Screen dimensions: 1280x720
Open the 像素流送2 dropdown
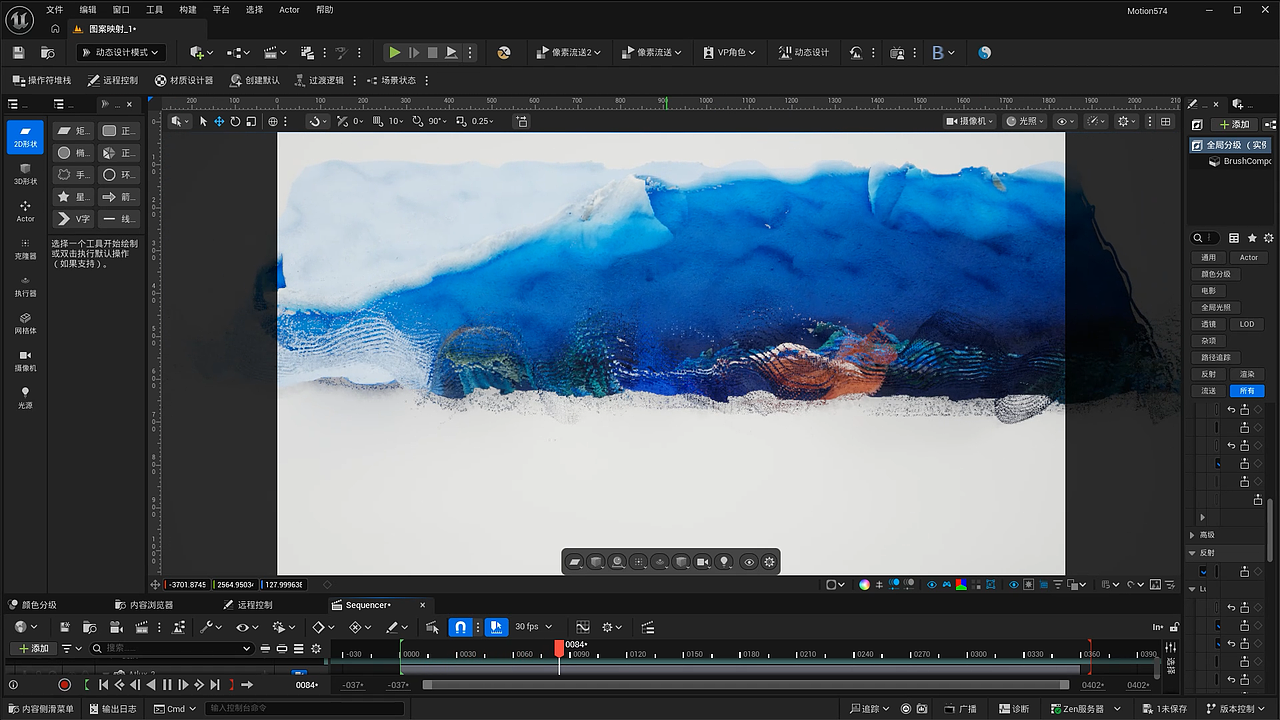(x=570, y=52)
